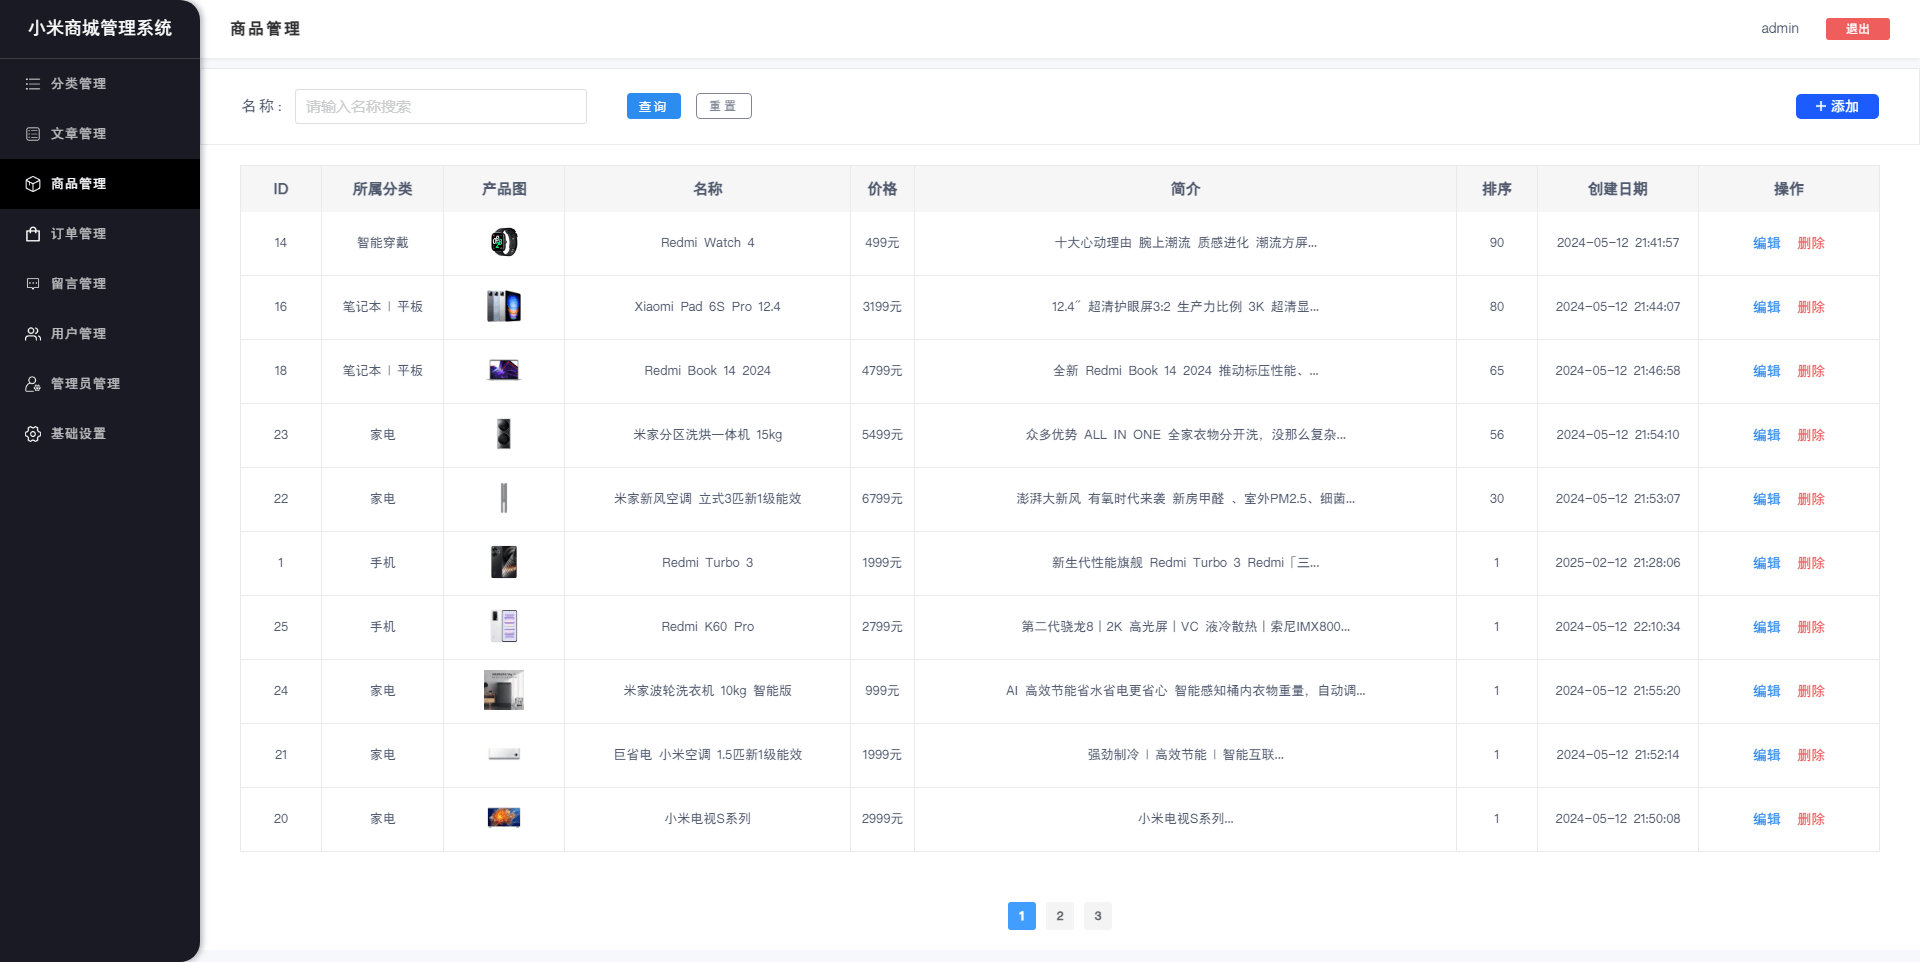Open Redmi Watch 4 product thumbnail
1920x962 pixels.
pos(504,243)
